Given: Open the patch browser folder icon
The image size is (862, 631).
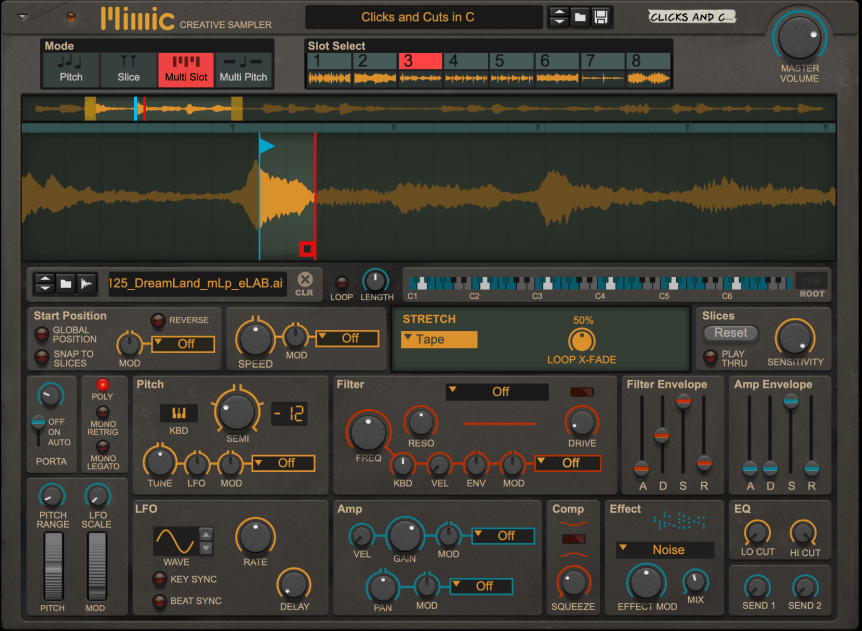Looking at the screenshot, I should click(x=580, y=17).
